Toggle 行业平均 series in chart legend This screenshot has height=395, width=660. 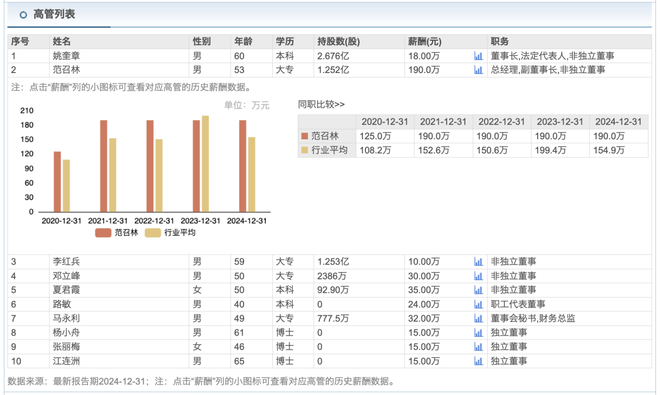click(x=170, y=233)
